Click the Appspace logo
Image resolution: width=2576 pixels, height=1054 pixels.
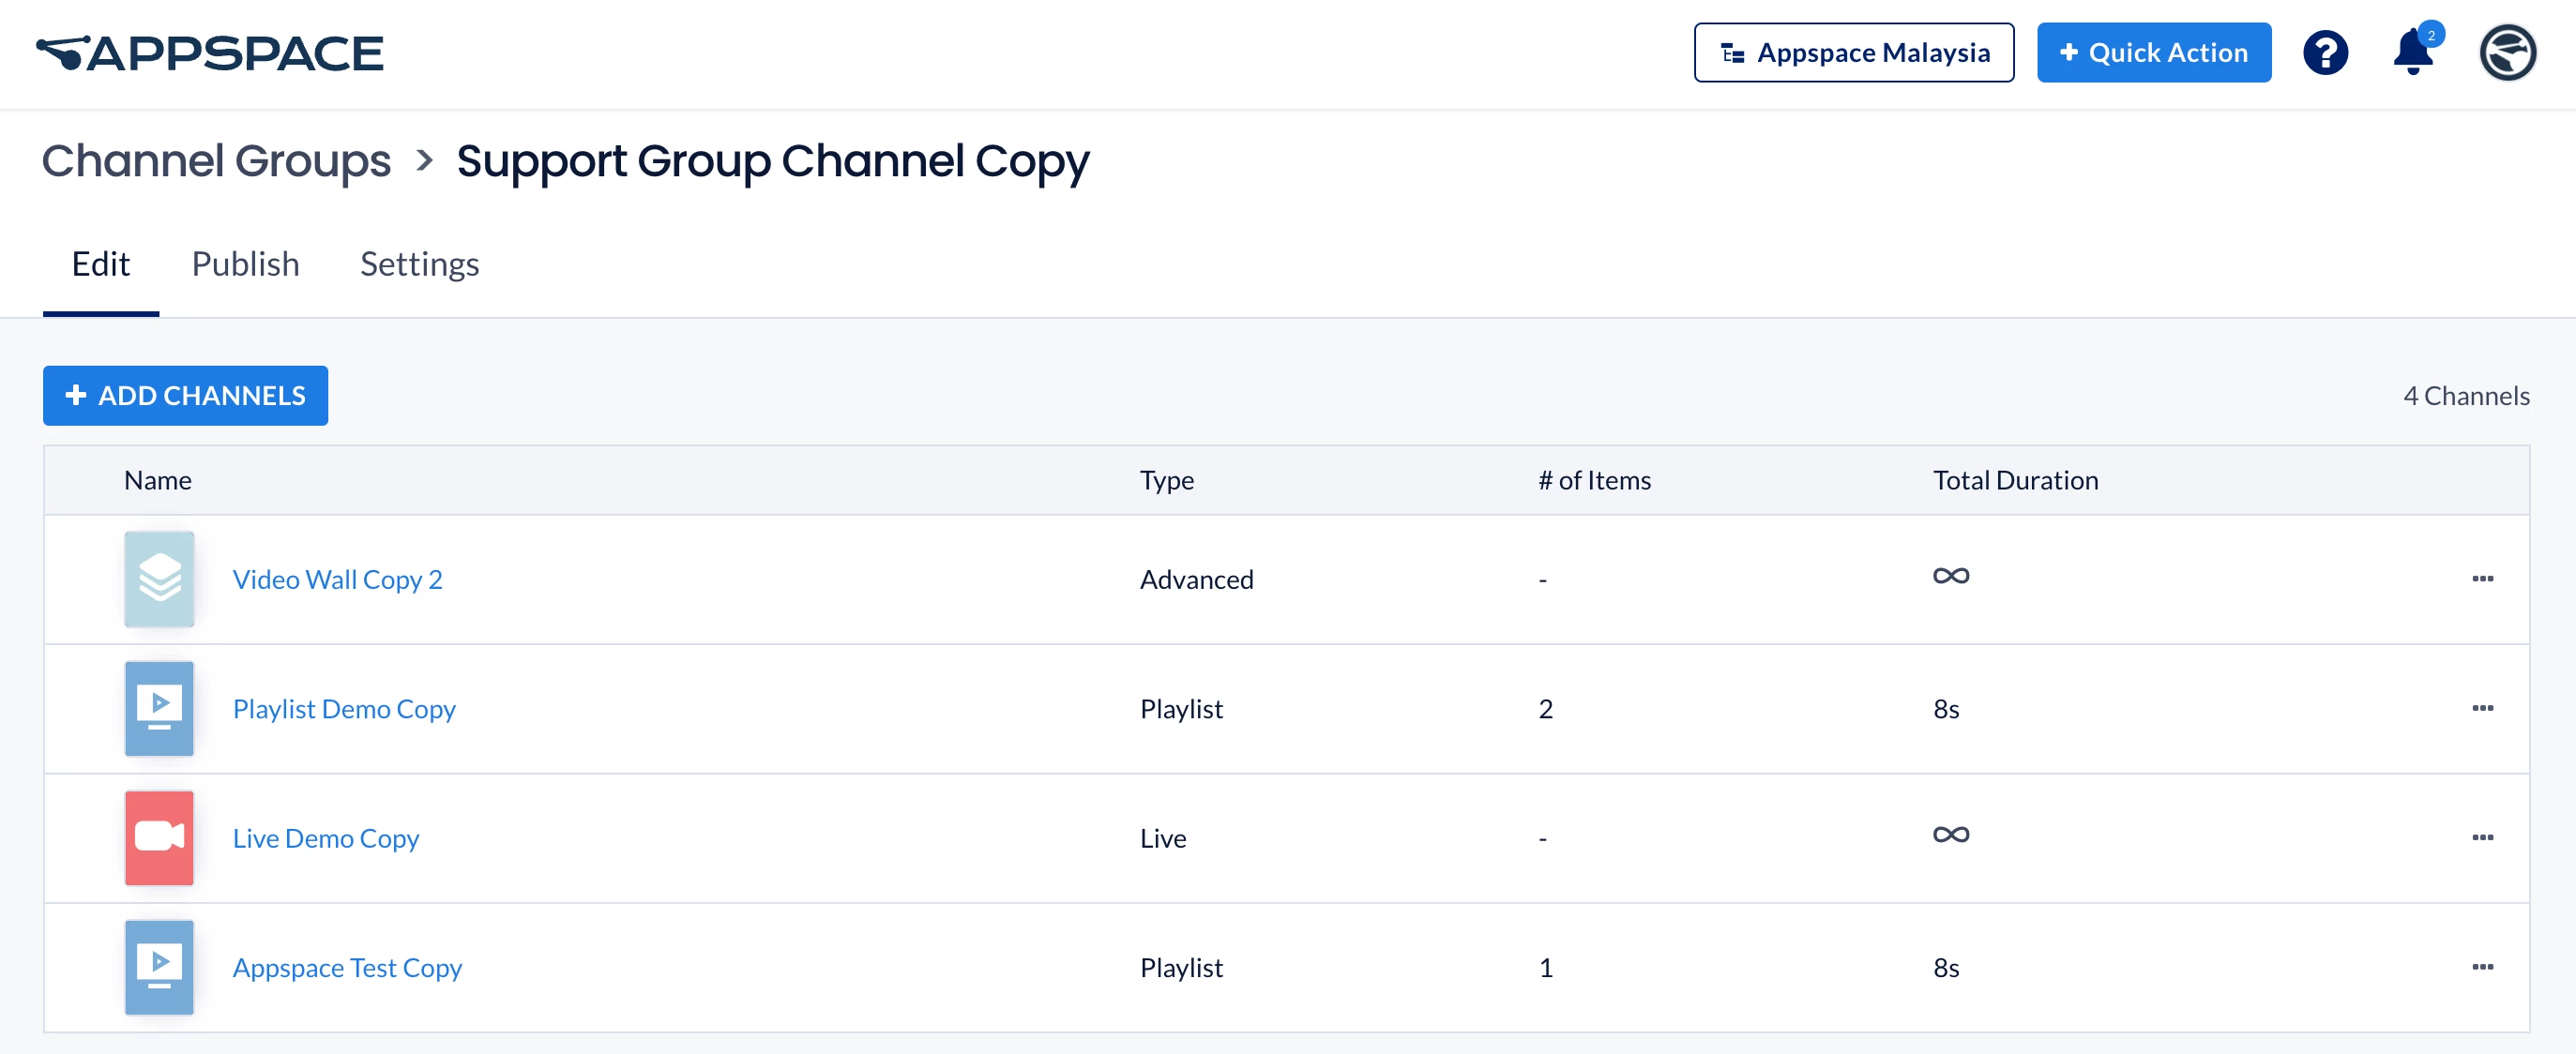coord(210,53)
